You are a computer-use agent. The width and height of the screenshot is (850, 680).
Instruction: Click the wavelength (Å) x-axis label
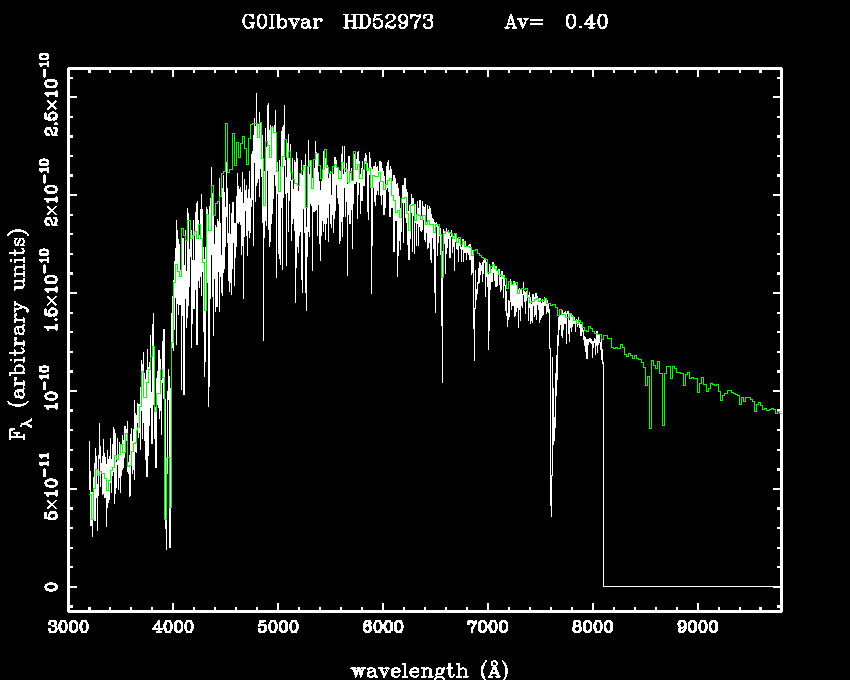(424, 669)
